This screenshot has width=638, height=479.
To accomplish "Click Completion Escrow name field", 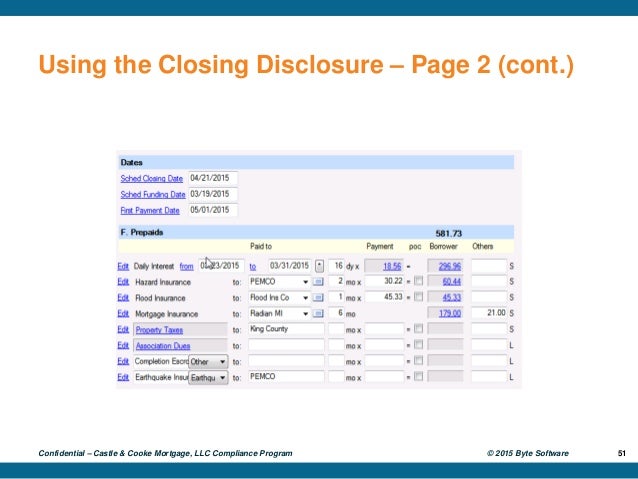I will [161, 361].
